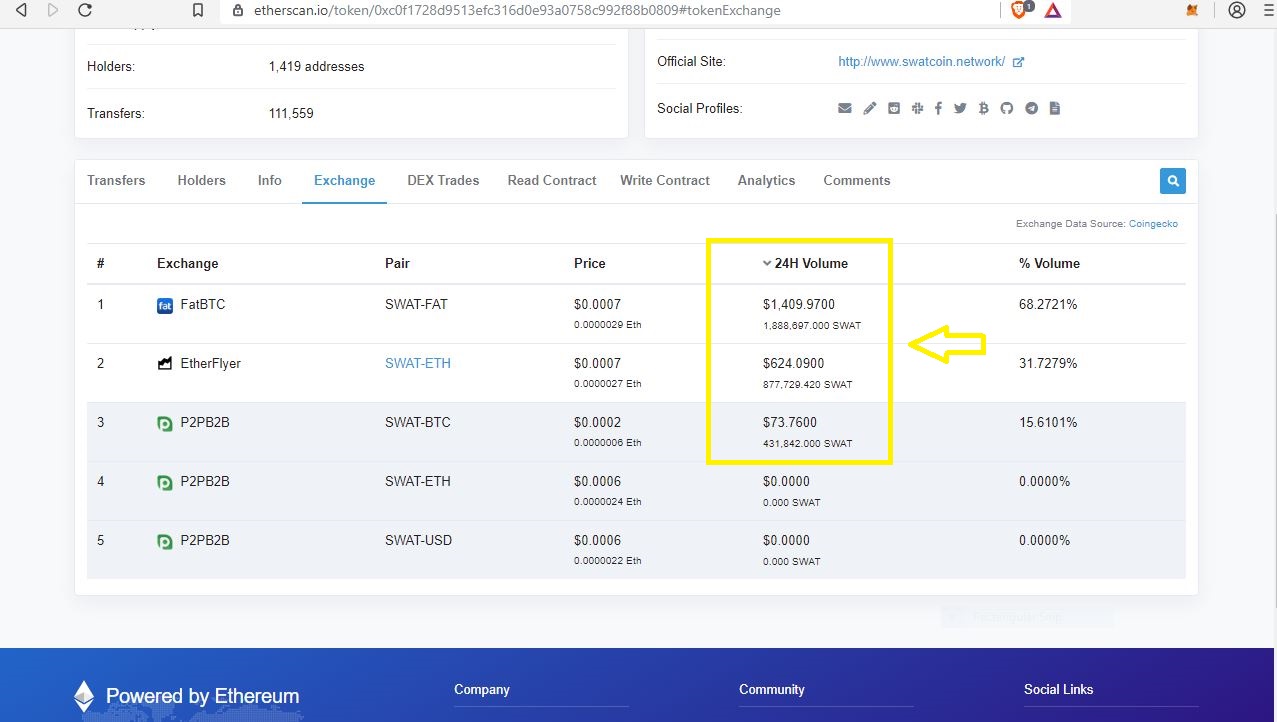This screenshot has height=722, width=1277.
Task: Open the Coingecko data source link
Action: click(1153, 224)
